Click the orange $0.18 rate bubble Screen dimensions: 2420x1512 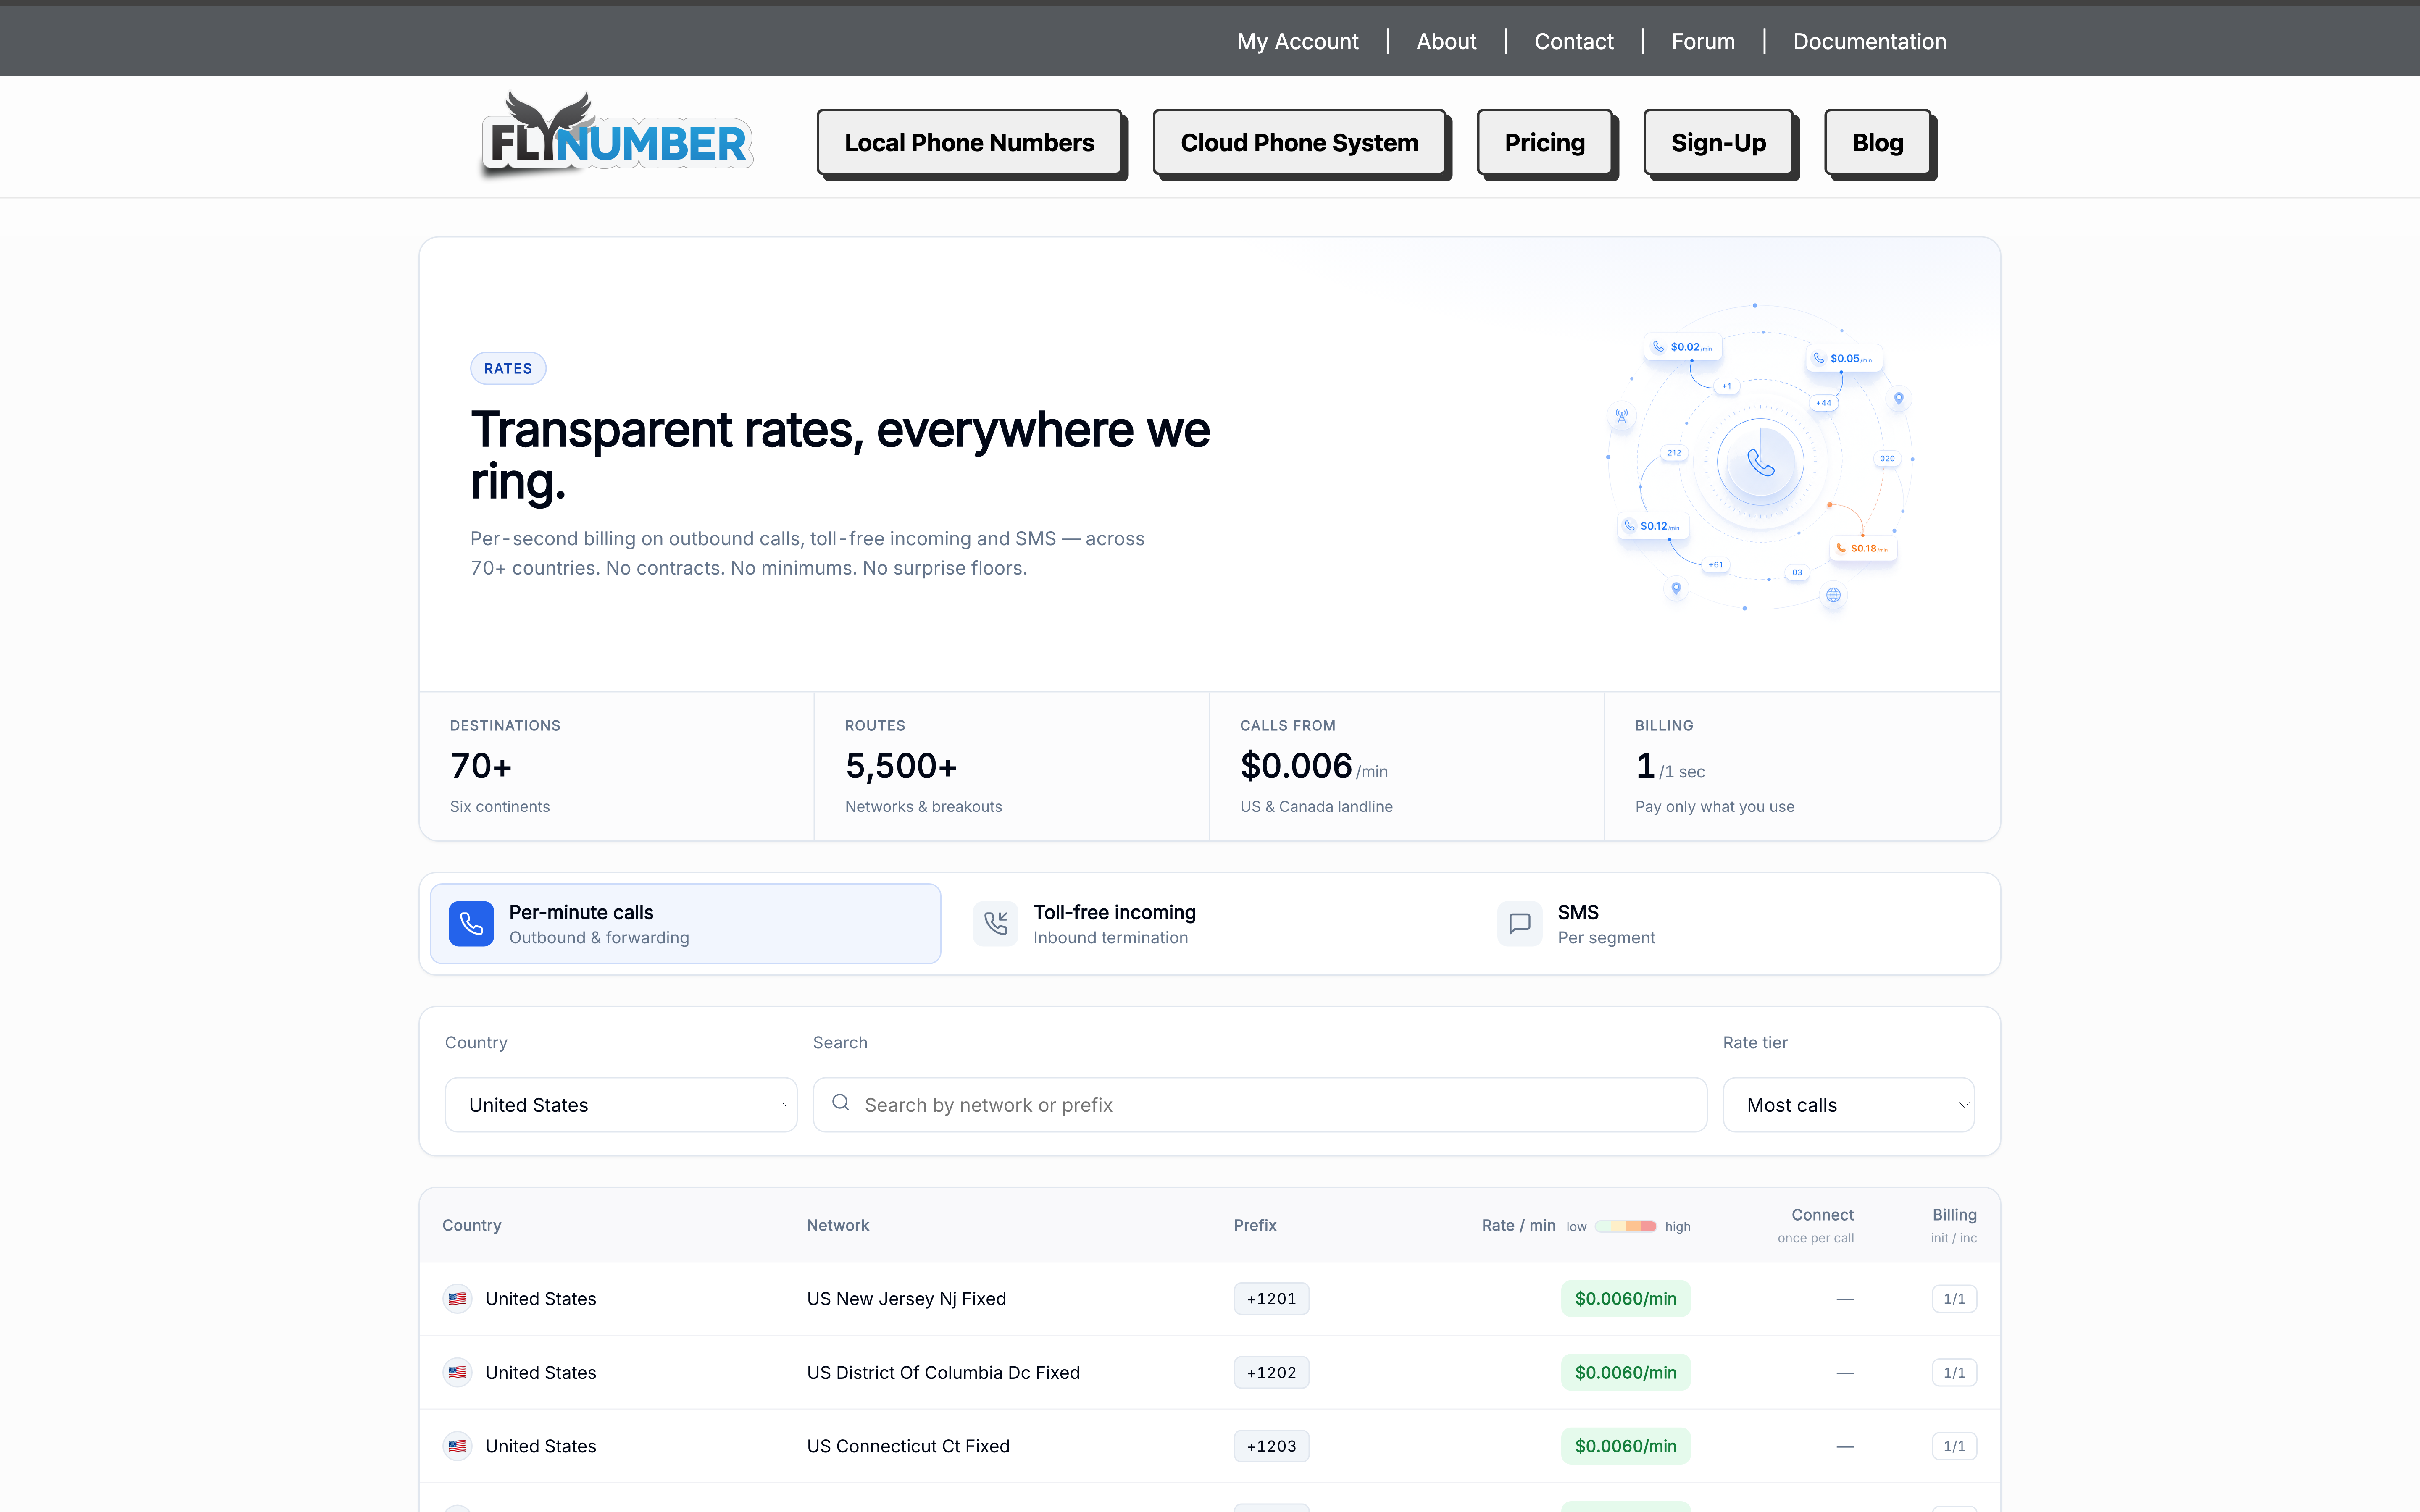[x=1863, y=548]
